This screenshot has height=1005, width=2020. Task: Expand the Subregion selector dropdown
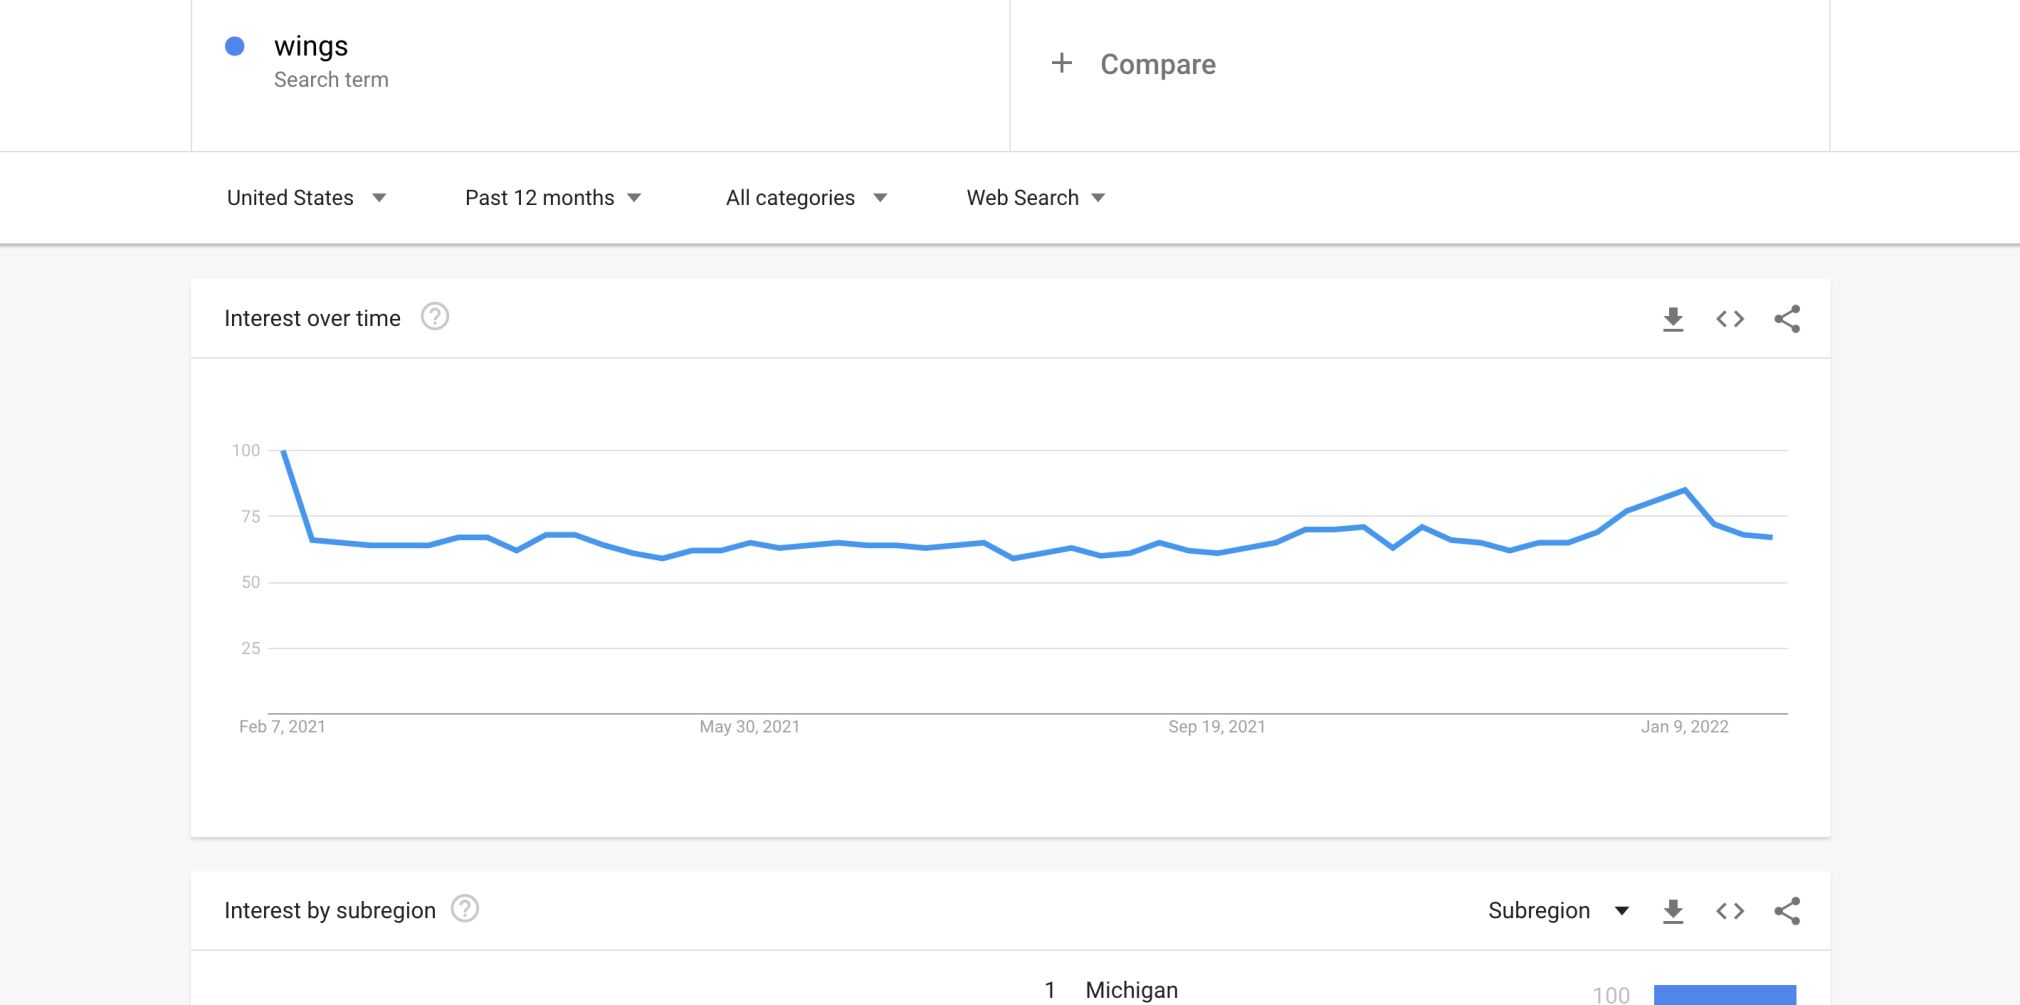pos(1559,911)
